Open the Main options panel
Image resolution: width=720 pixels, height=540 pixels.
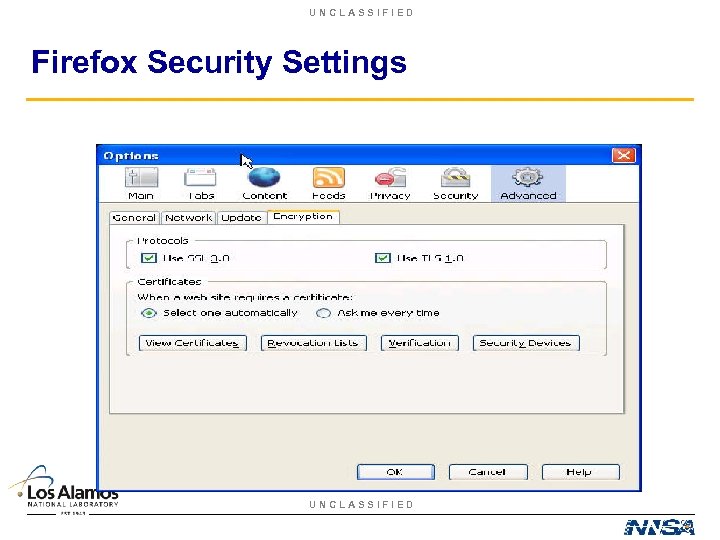click(x=141, y=184)
